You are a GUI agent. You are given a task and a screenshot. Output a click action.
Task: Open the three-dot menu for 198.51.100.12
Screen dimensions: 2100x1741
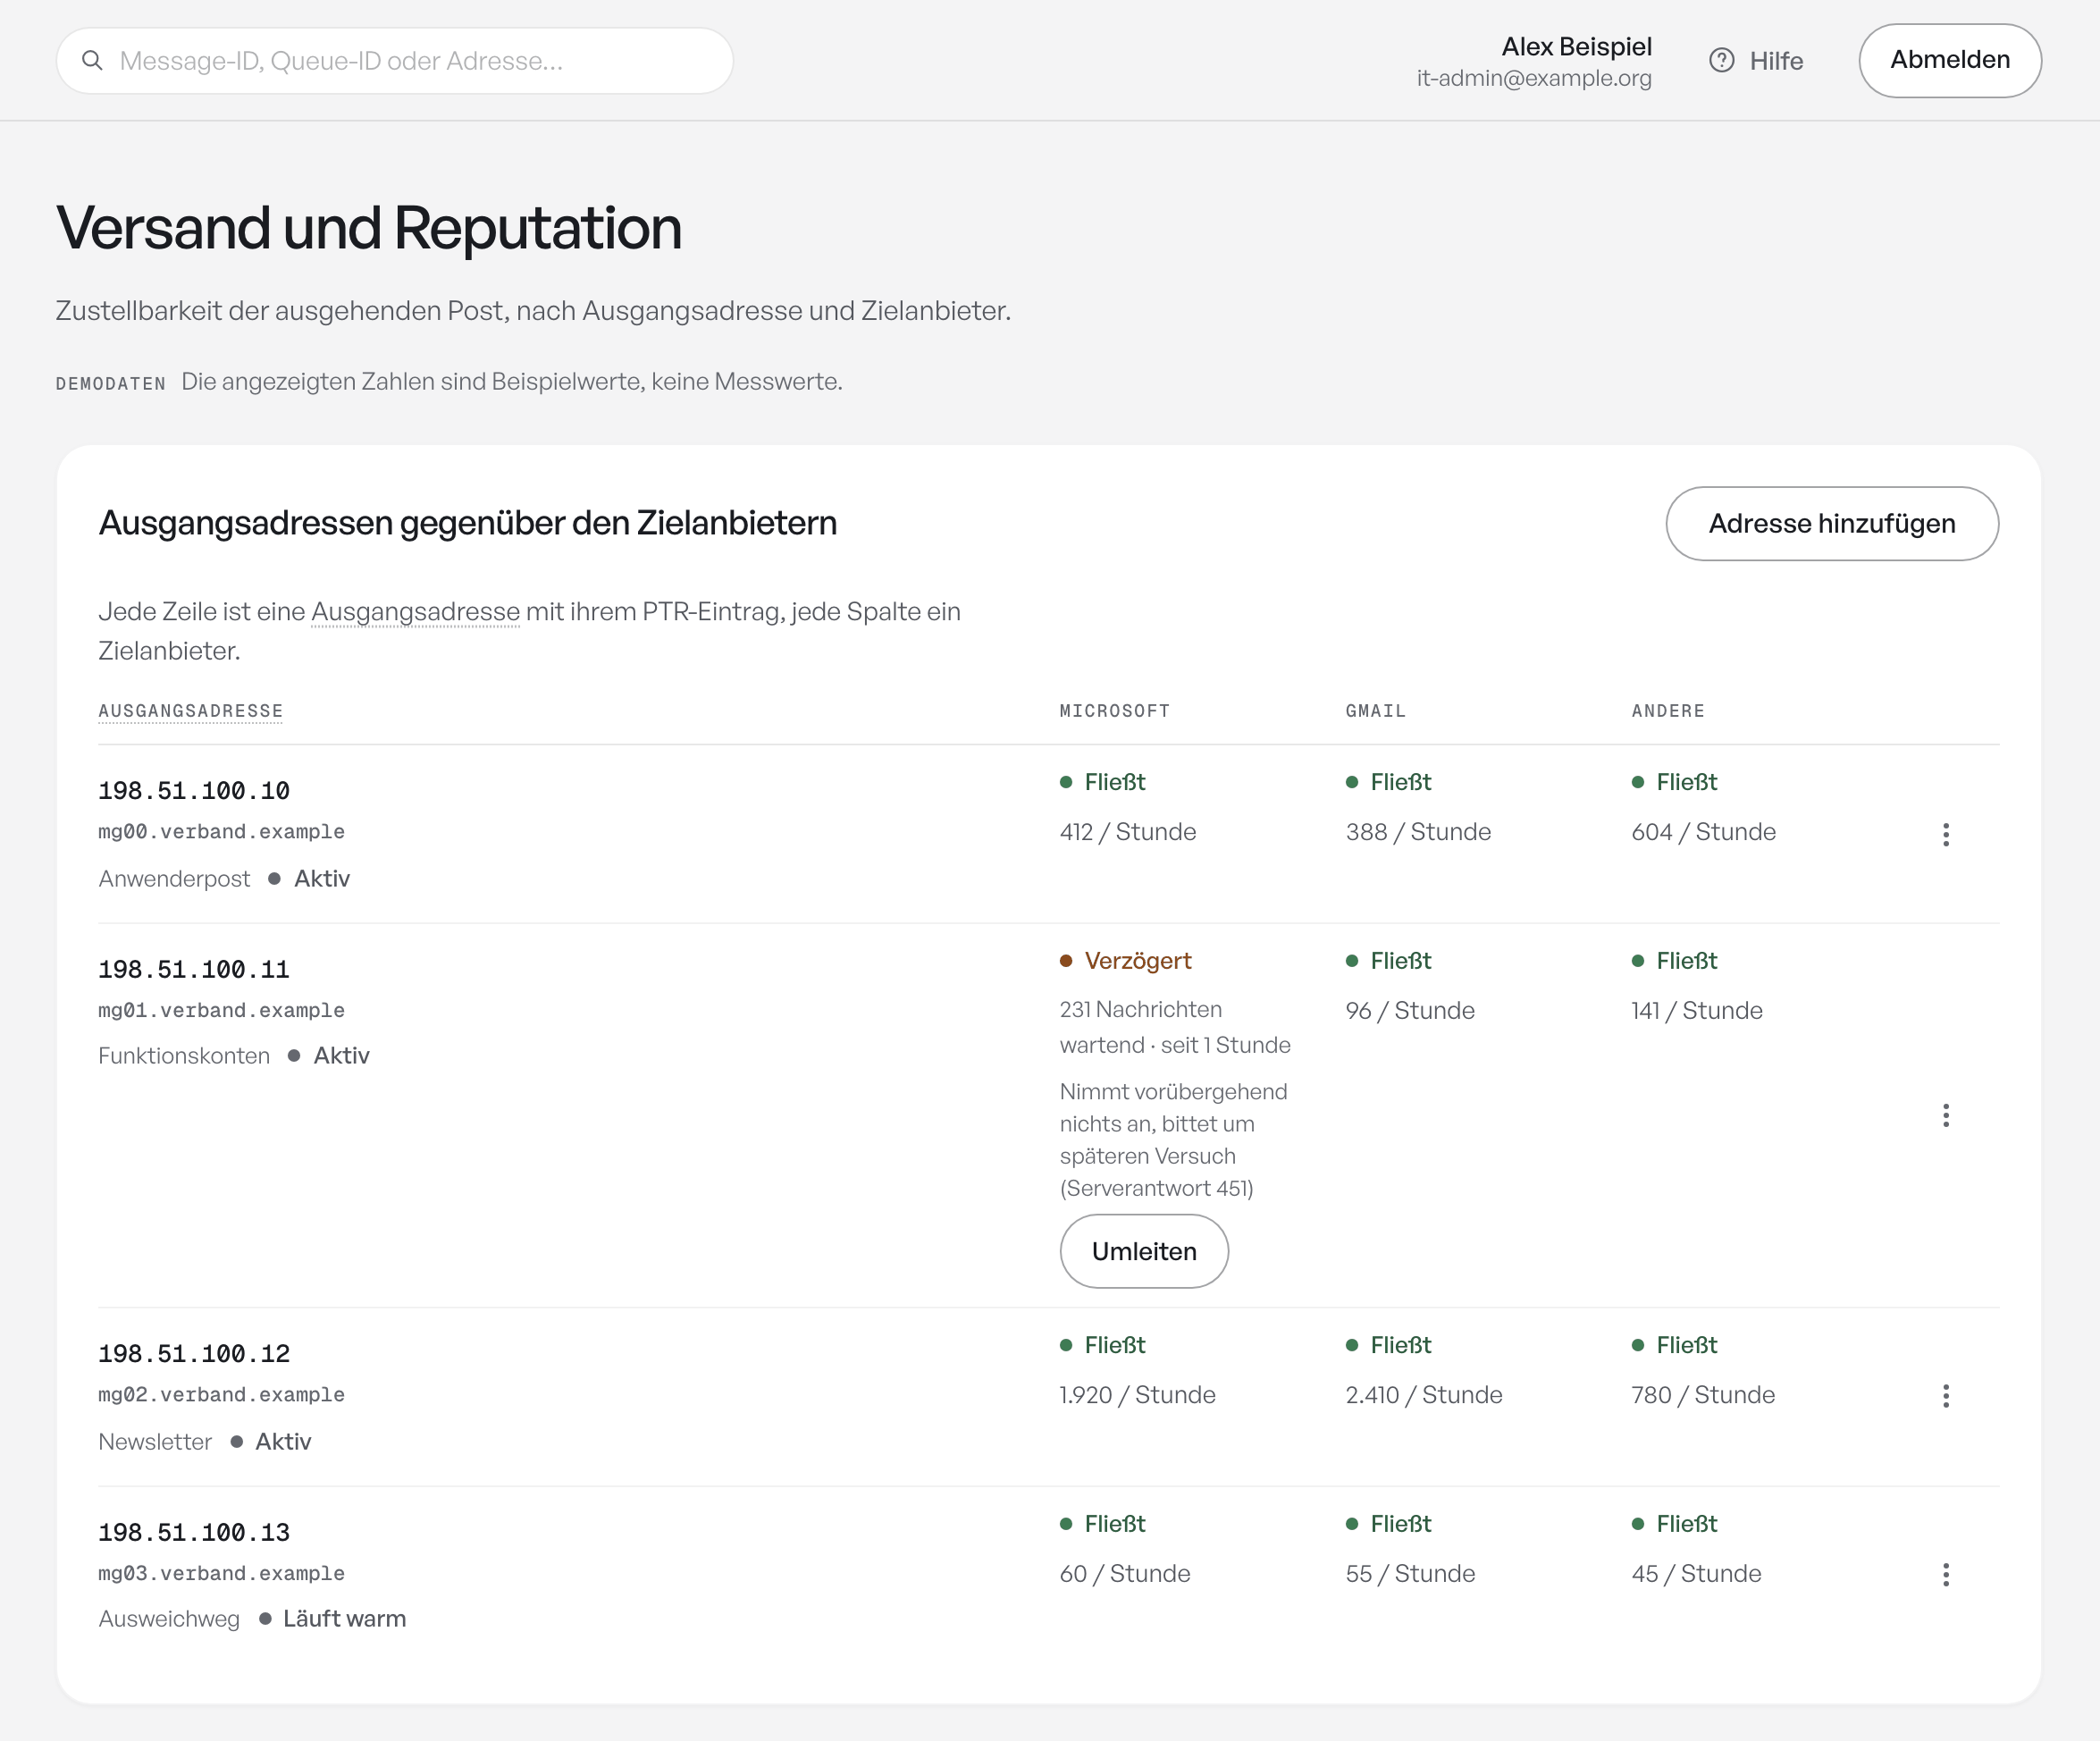click(x=1945, y=1396)
